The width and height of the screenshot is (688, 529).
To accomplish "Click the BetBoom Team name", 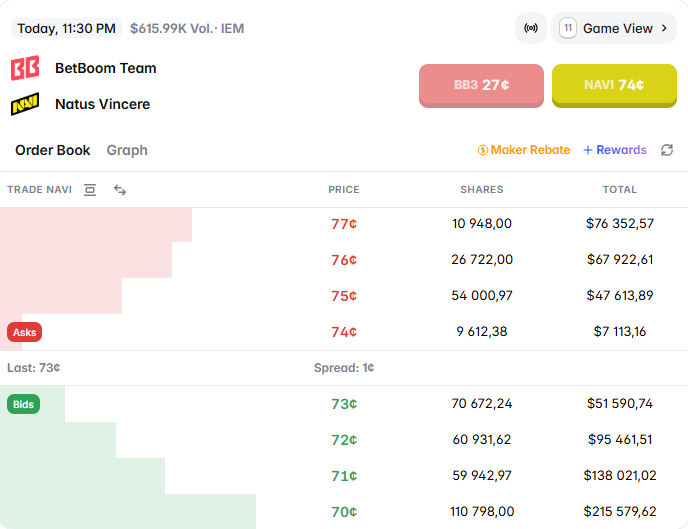I will 106,68.
